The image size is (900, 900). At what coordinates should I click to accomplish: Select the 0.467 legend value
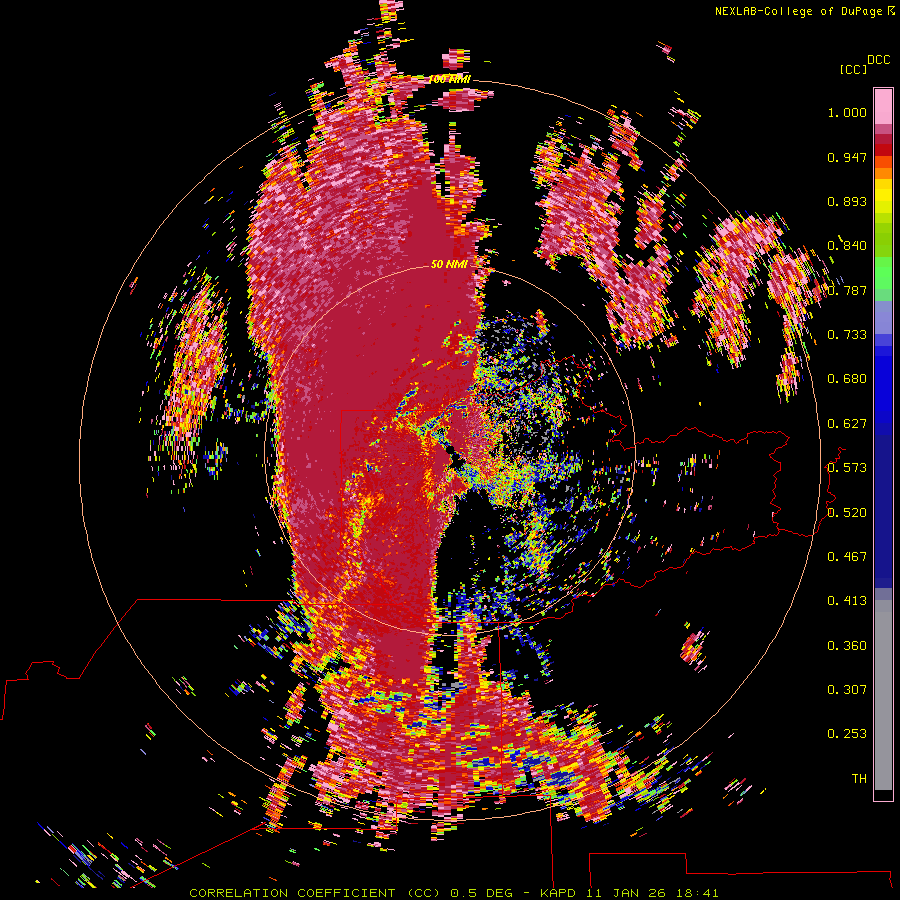click(847, 557)
